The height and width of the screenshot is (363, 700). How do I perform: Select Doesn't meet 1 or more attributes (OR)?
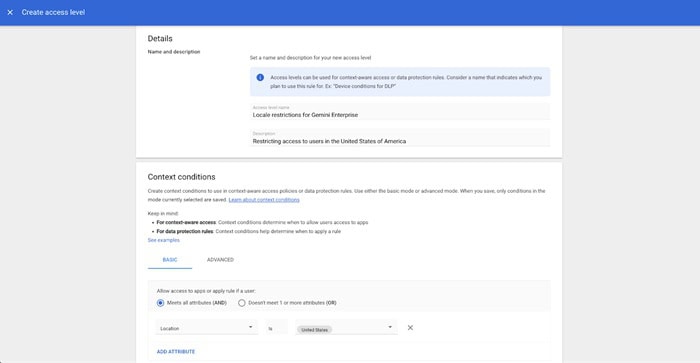tap(242, 303)
